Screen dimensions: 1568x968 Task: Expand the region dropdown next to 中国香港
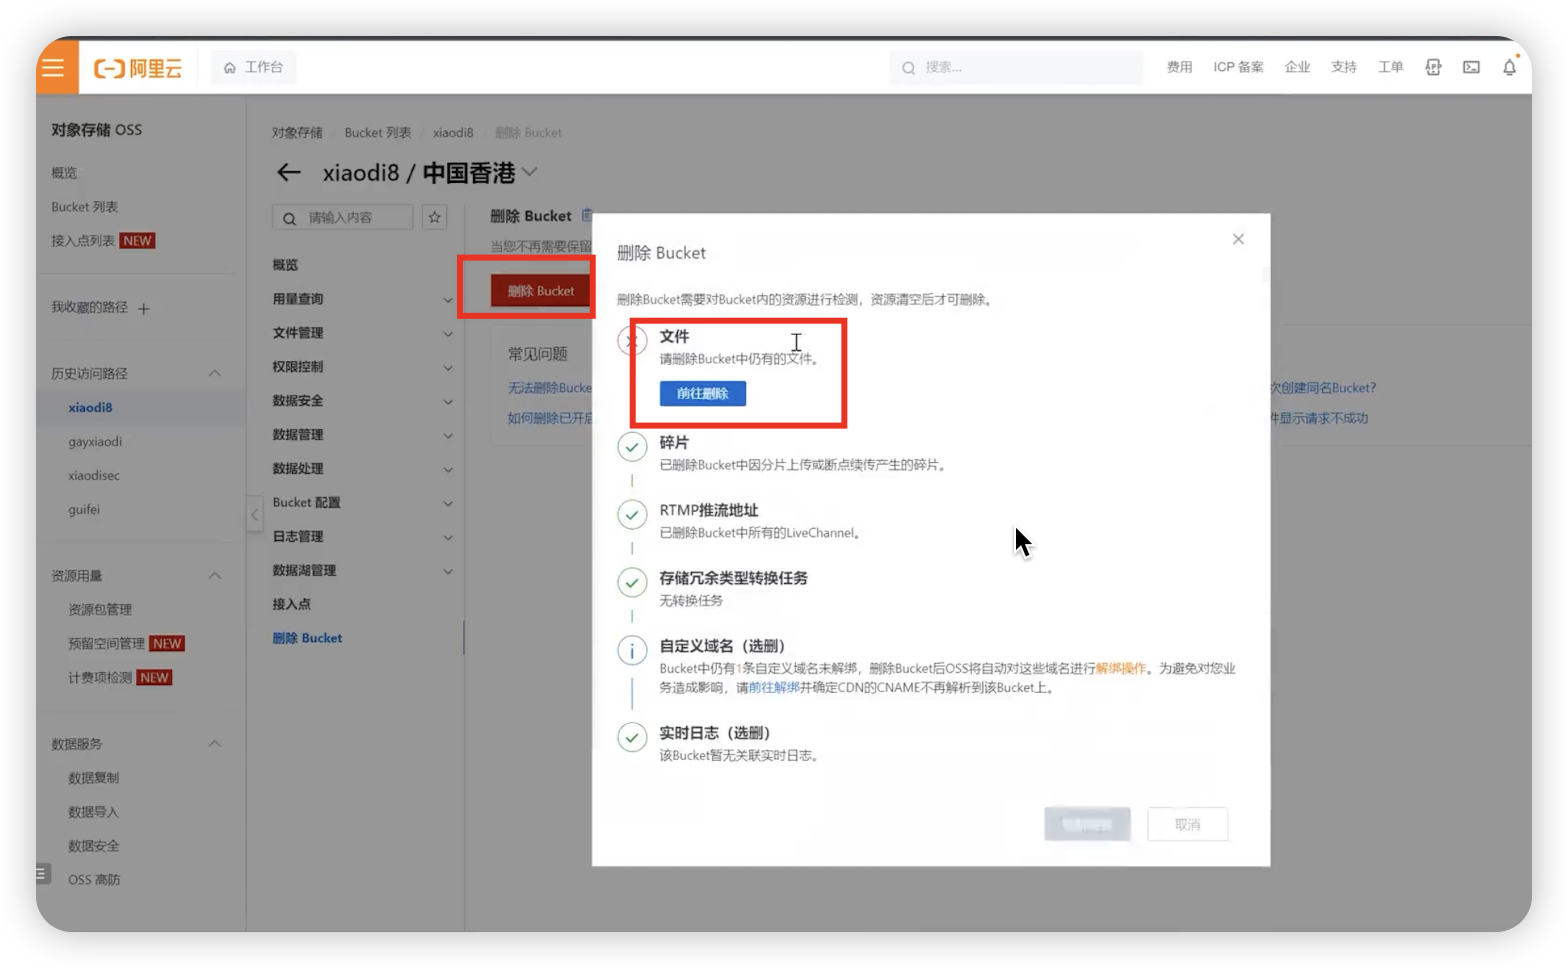530,172
